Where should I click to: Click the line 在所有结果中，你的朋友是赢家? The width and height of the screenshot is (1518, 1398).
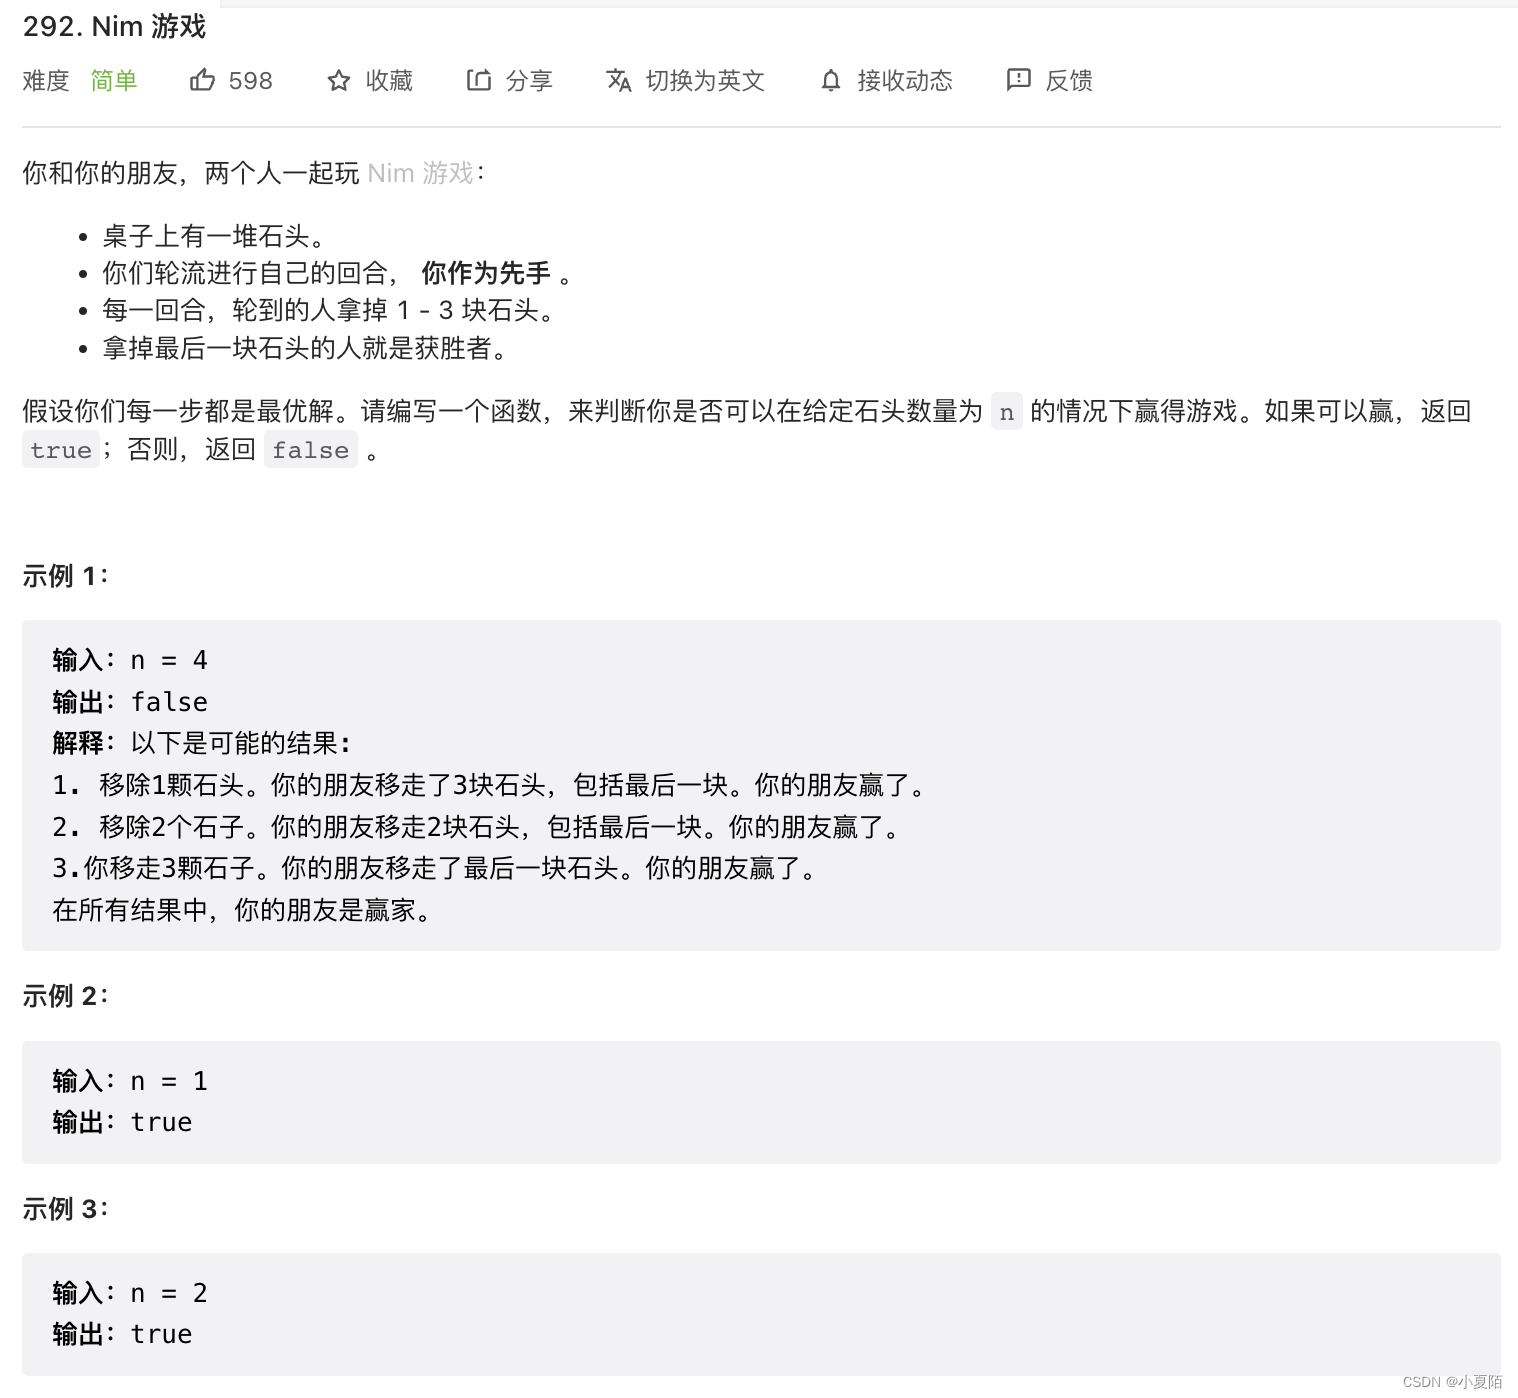[x=242, y=910]
